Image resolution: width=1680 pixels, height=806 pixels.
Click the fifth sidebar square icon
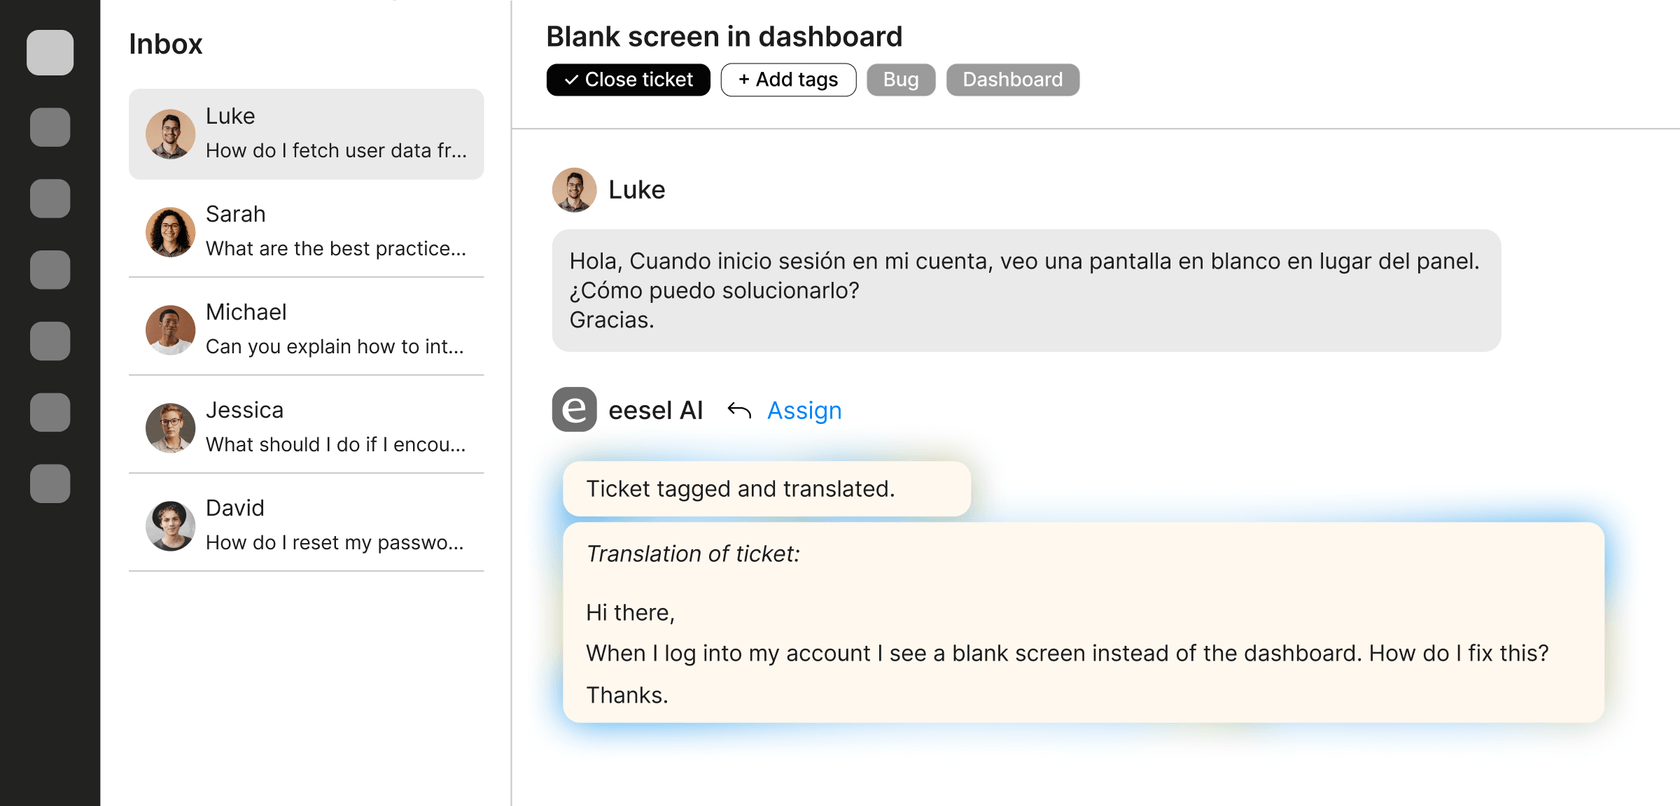(50, 341)
